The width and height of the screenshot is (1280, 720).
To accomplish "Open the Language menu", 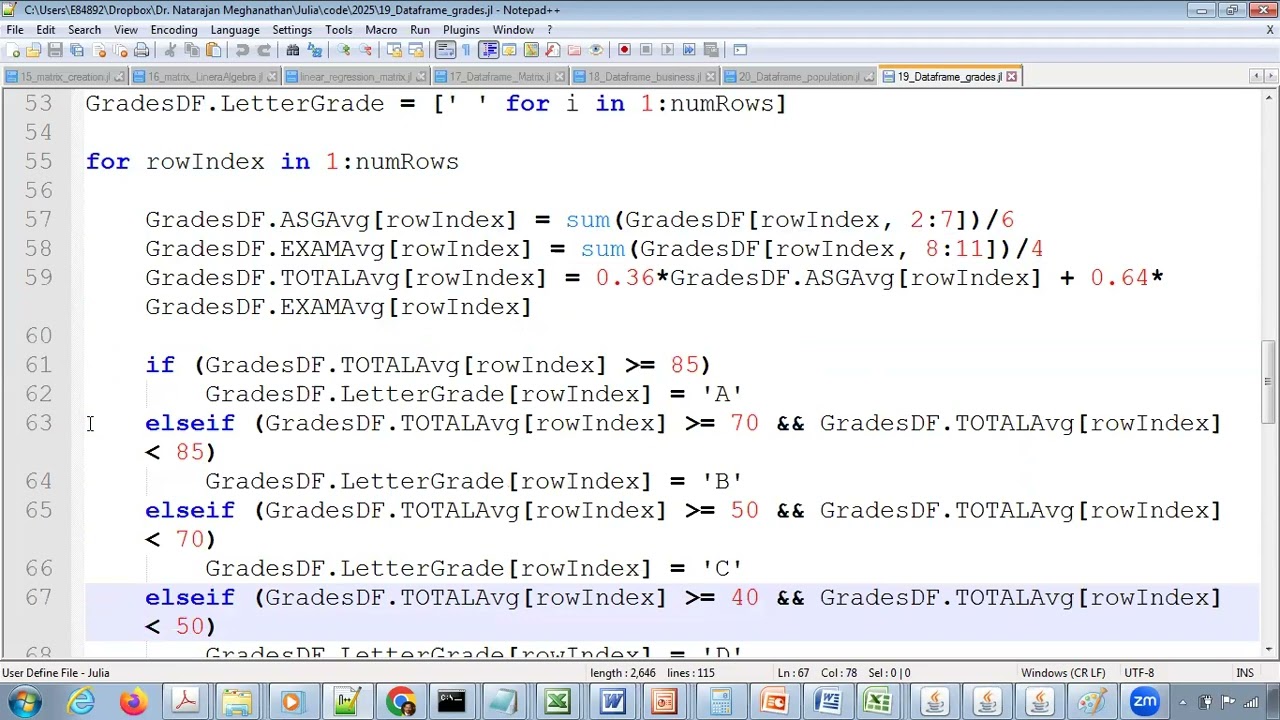I will pyautogui.click(x=235, y=30).
